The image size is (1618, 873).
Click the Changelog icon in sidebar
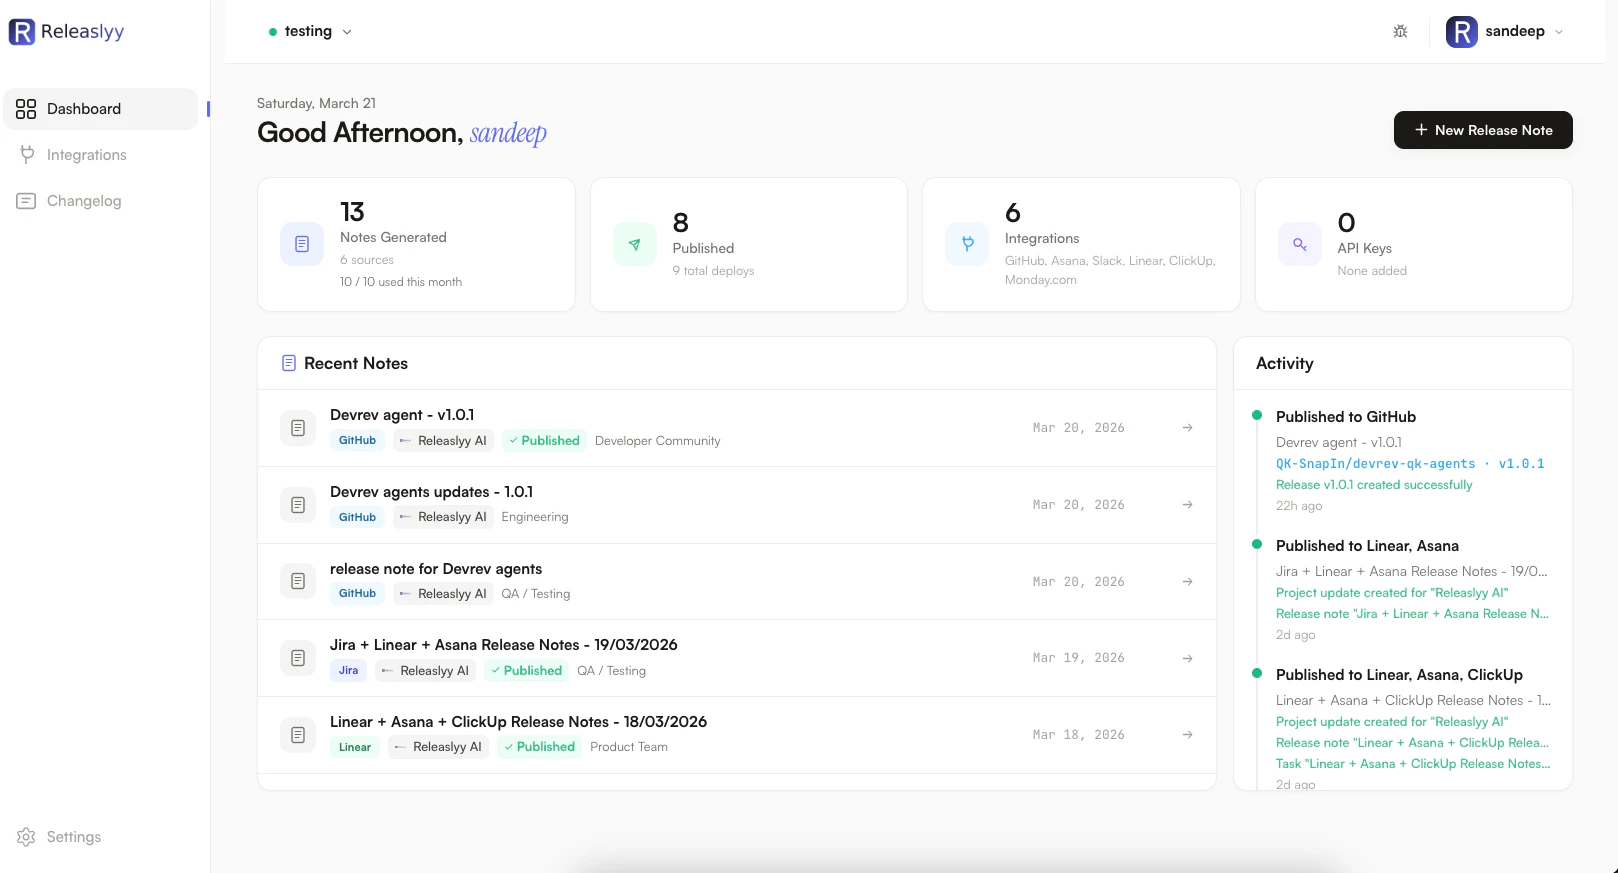(x=26, y=201)
